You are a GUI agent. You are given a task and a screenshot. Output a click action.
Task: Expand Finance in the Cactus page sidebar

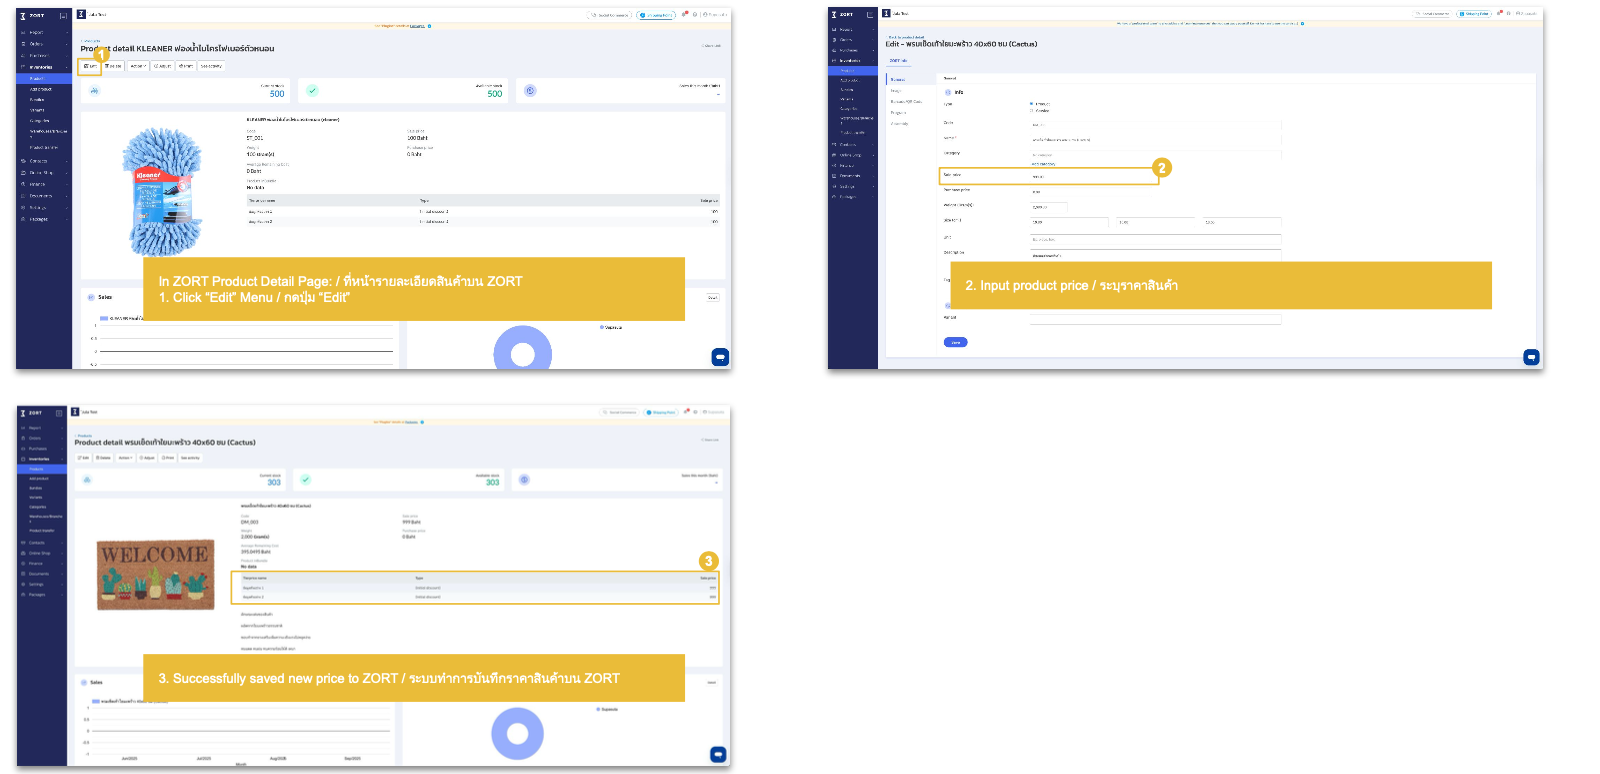pyautogui.click(x=43, y=564)
